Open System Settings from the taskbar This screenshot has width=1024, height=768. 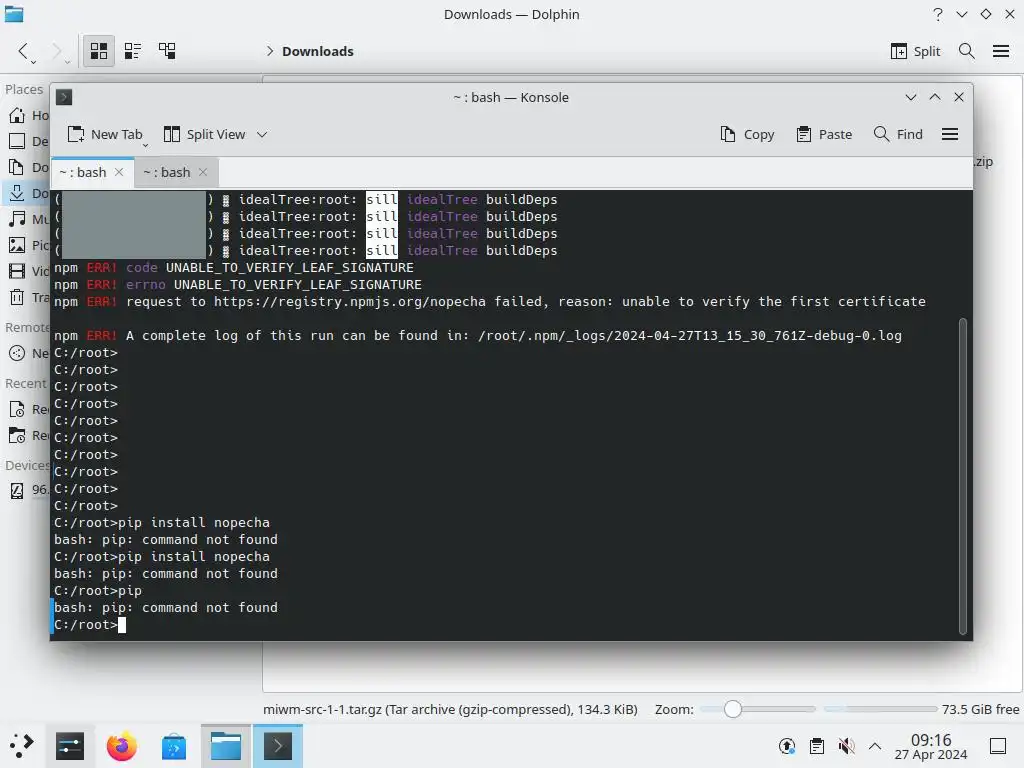[x=70, y=746]
